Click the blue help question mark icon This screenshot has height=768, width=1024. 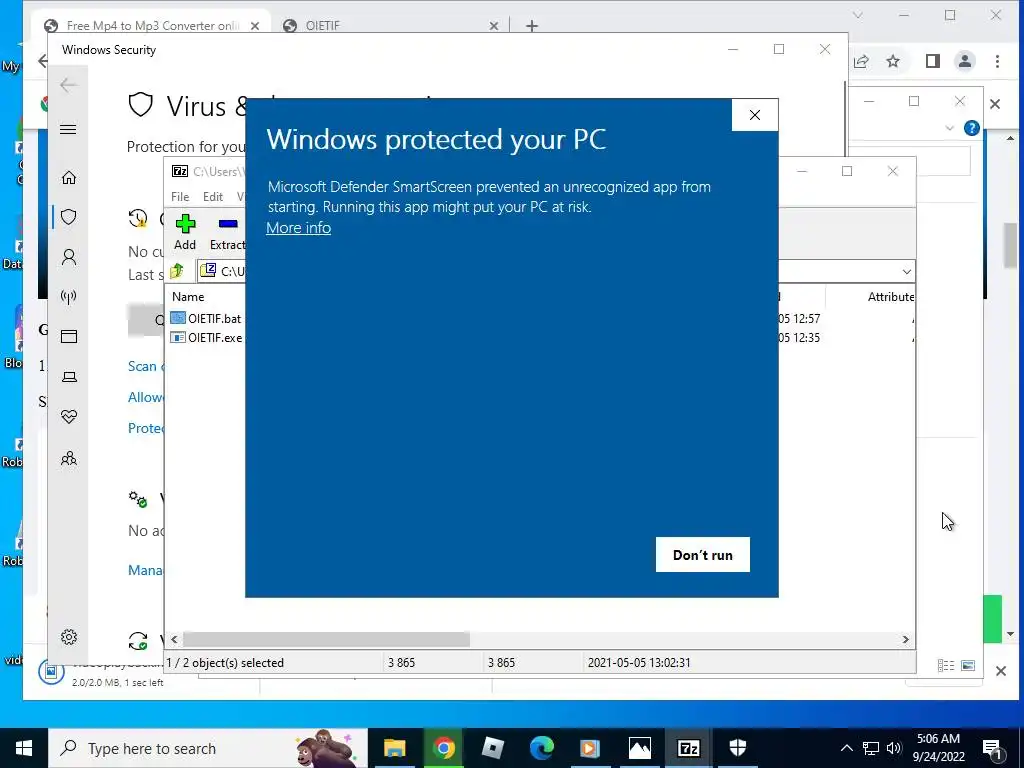tap(971, 128)
